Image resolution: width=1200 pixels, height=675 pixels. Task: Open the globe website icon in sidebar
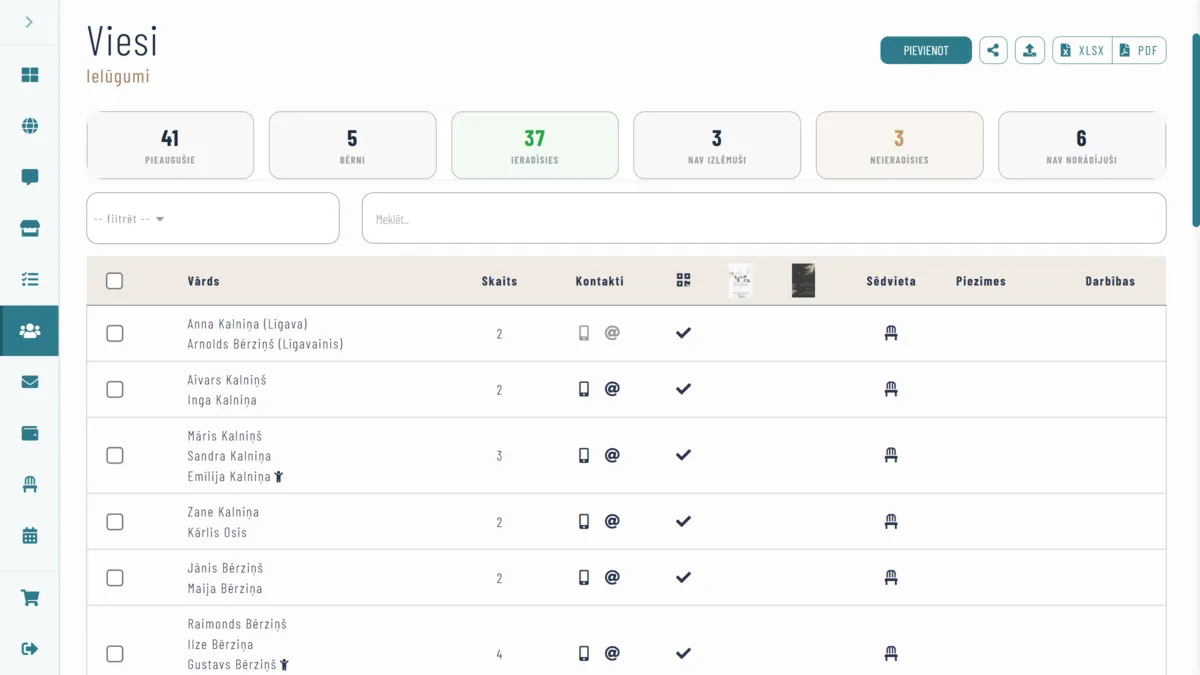tap(30, 126)
